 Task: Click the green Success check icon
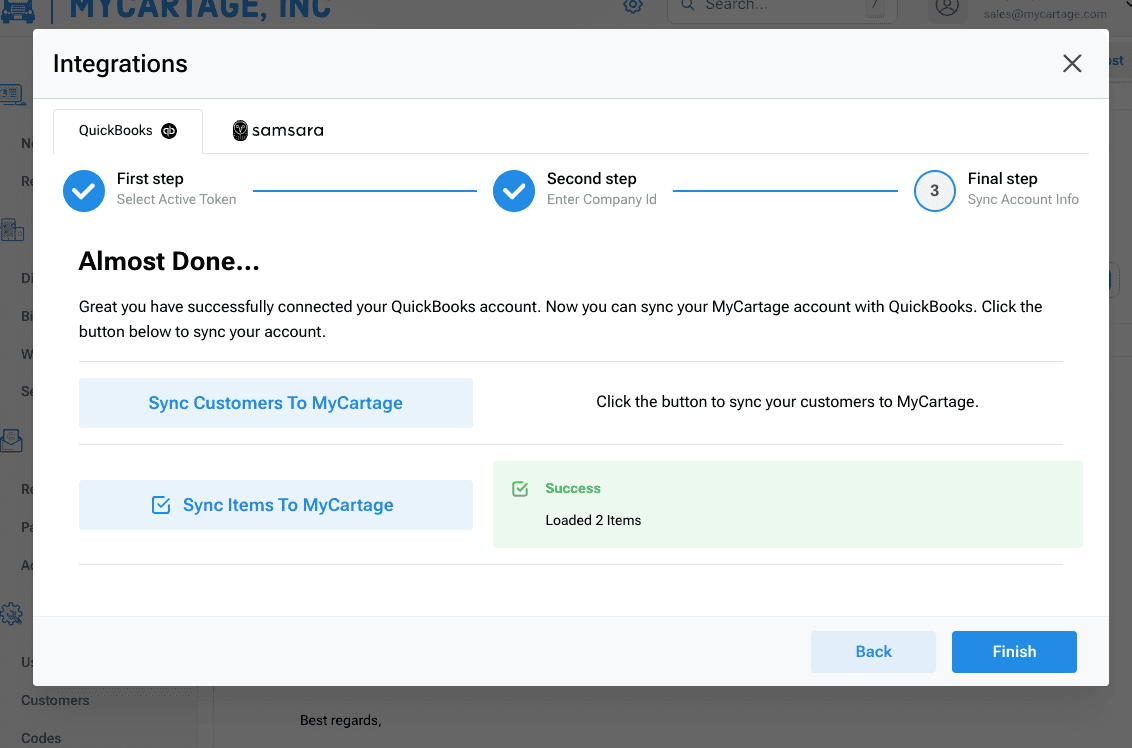[520, 489]
